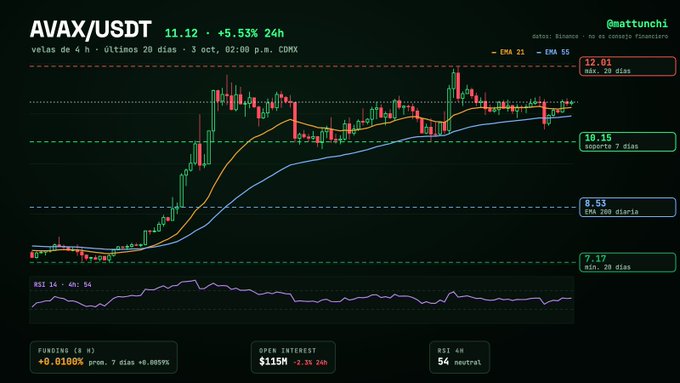Select the 11.12 current price value
680x383 pixels.
point(181,33)
